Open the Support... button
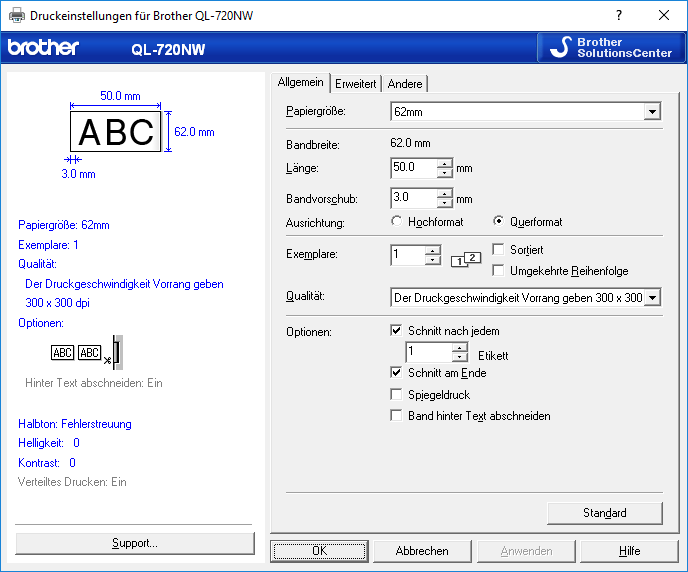The height and width of the screenshot is (572, 688). (x=135, y=543)
